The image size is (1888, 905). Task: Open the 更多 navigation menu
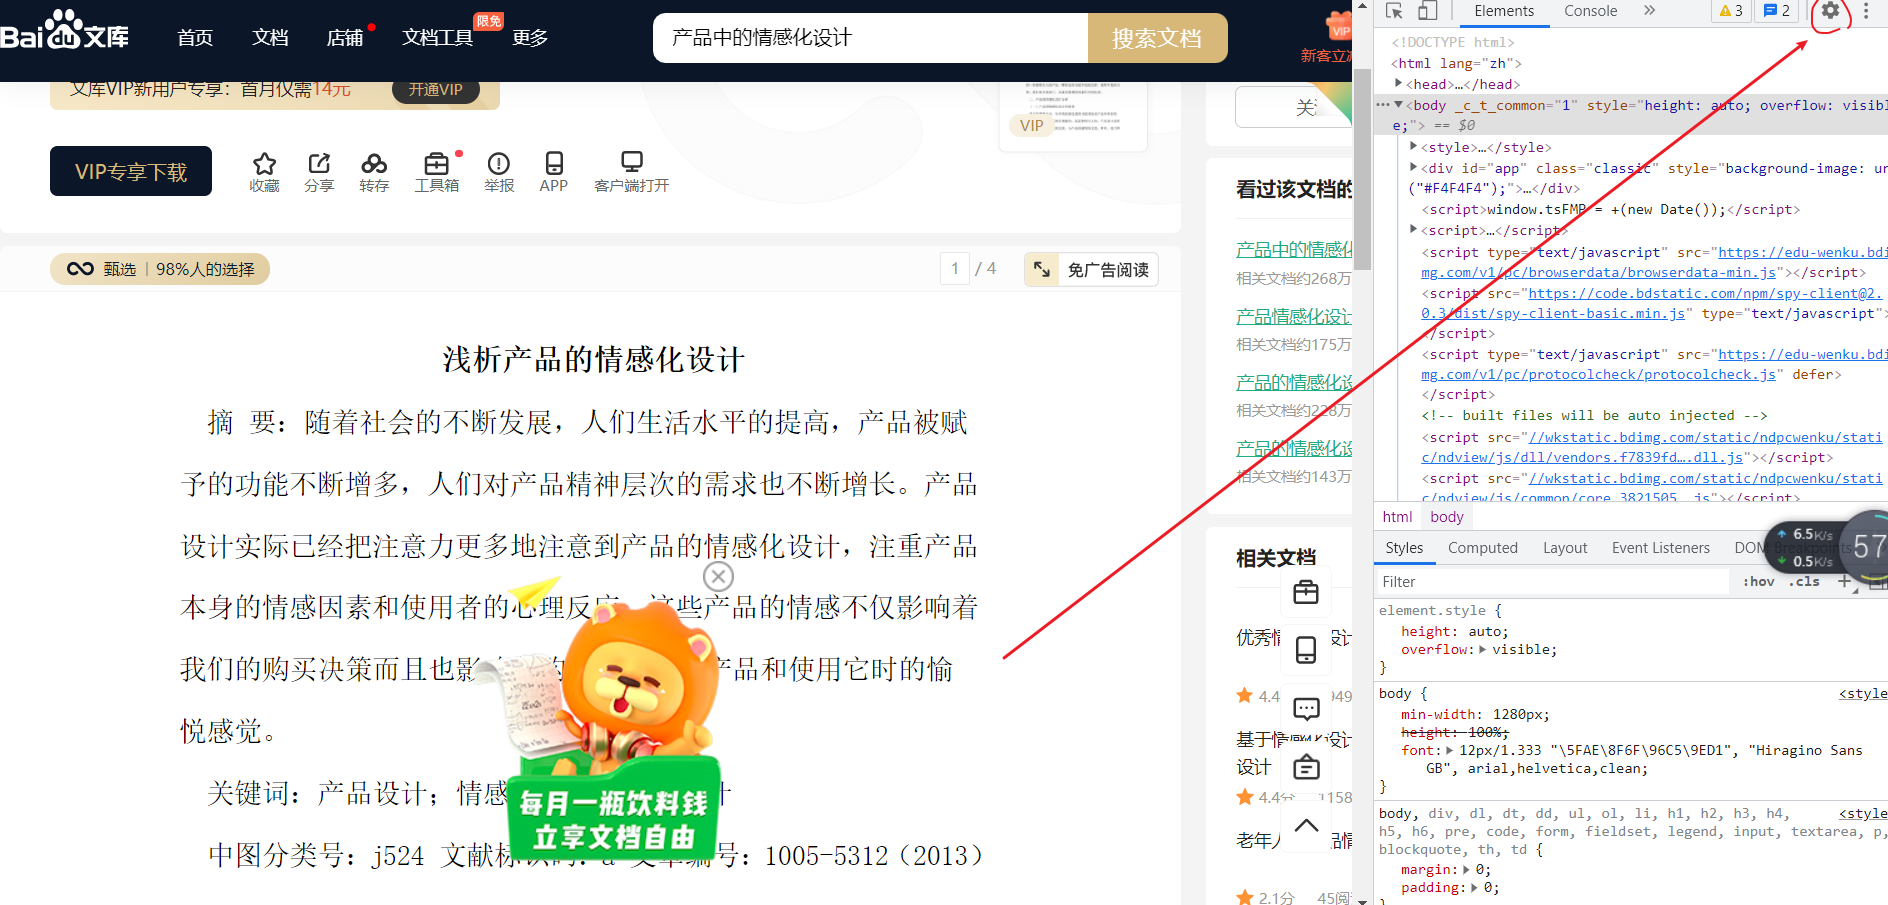tap(530, 38)
